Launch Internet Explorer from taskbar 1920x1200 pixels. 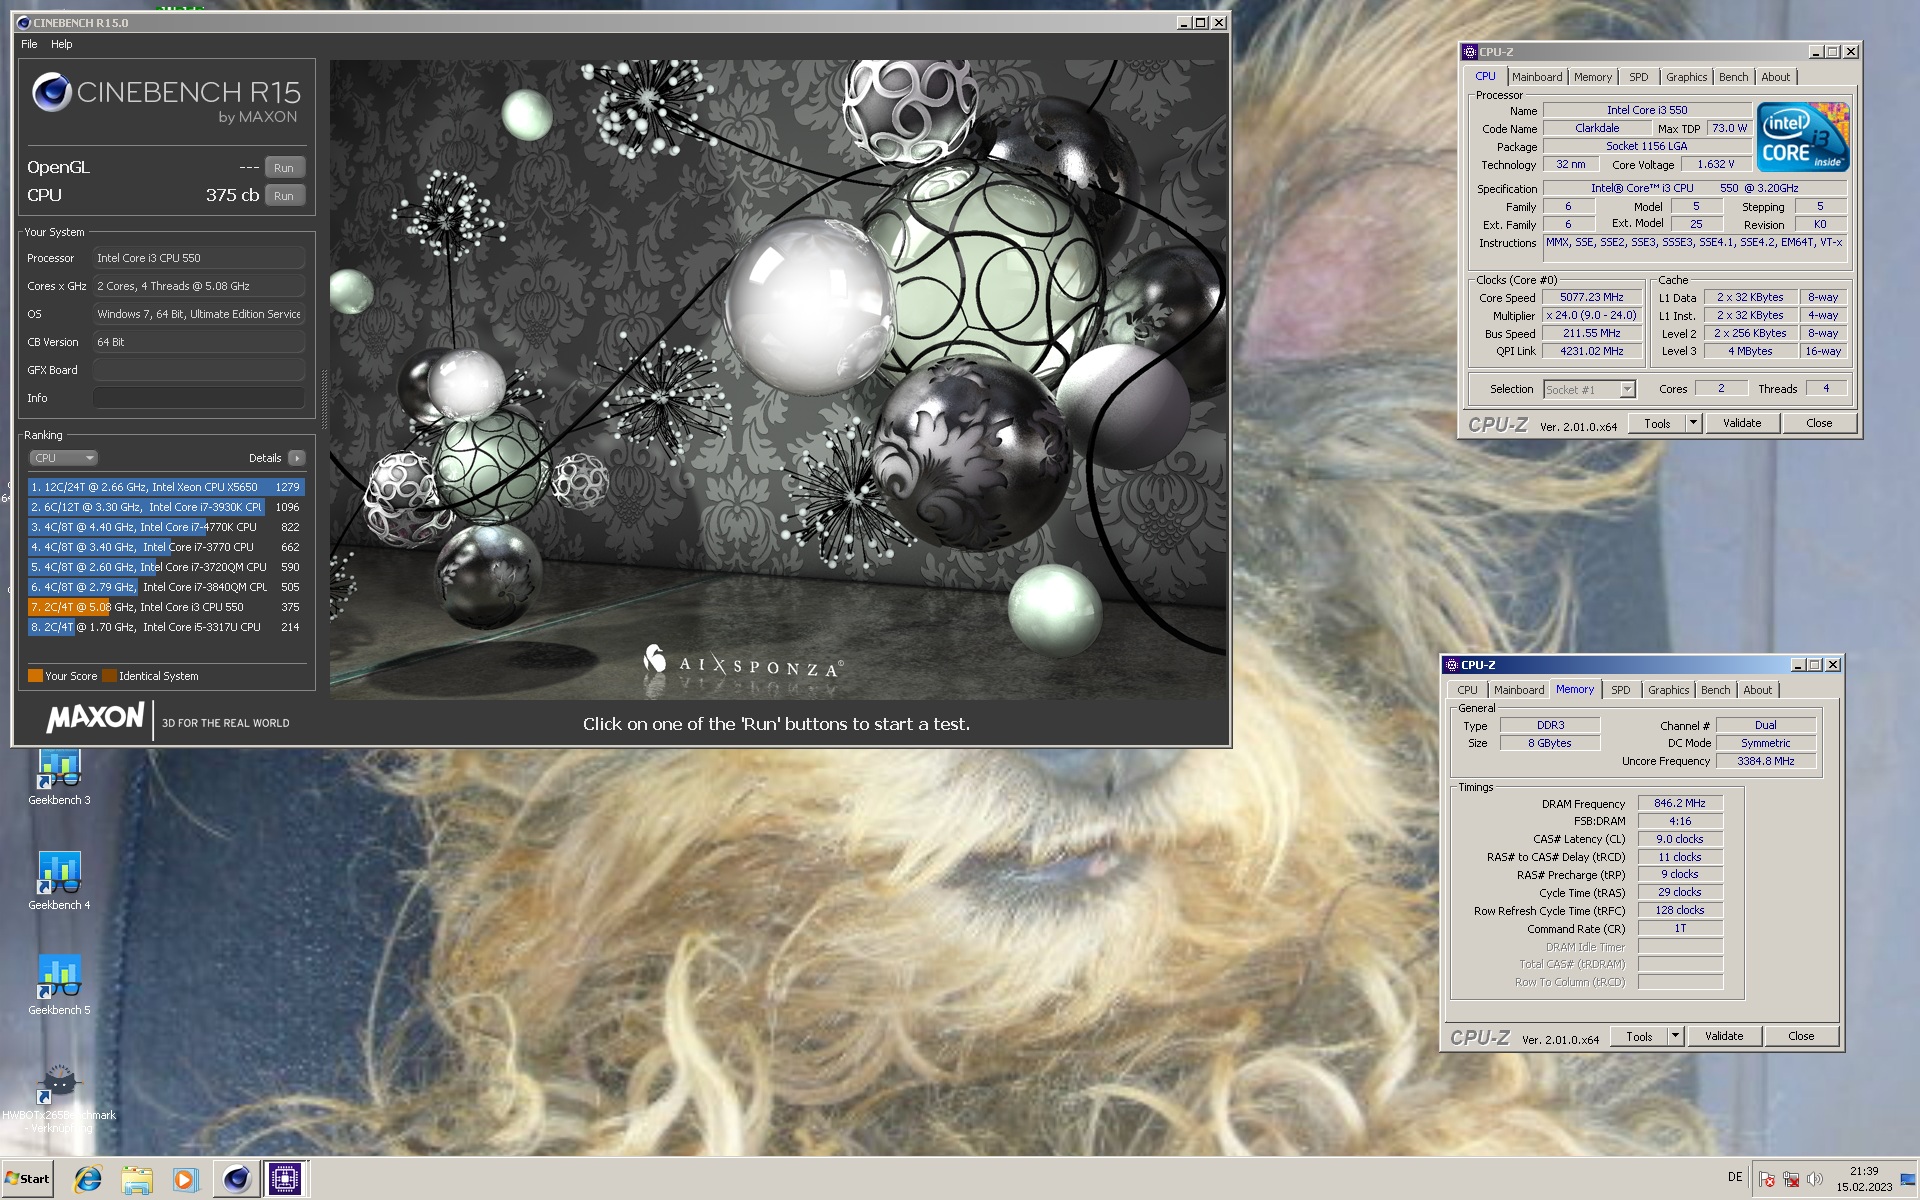pyautogui.click(x=88, y=1179)
